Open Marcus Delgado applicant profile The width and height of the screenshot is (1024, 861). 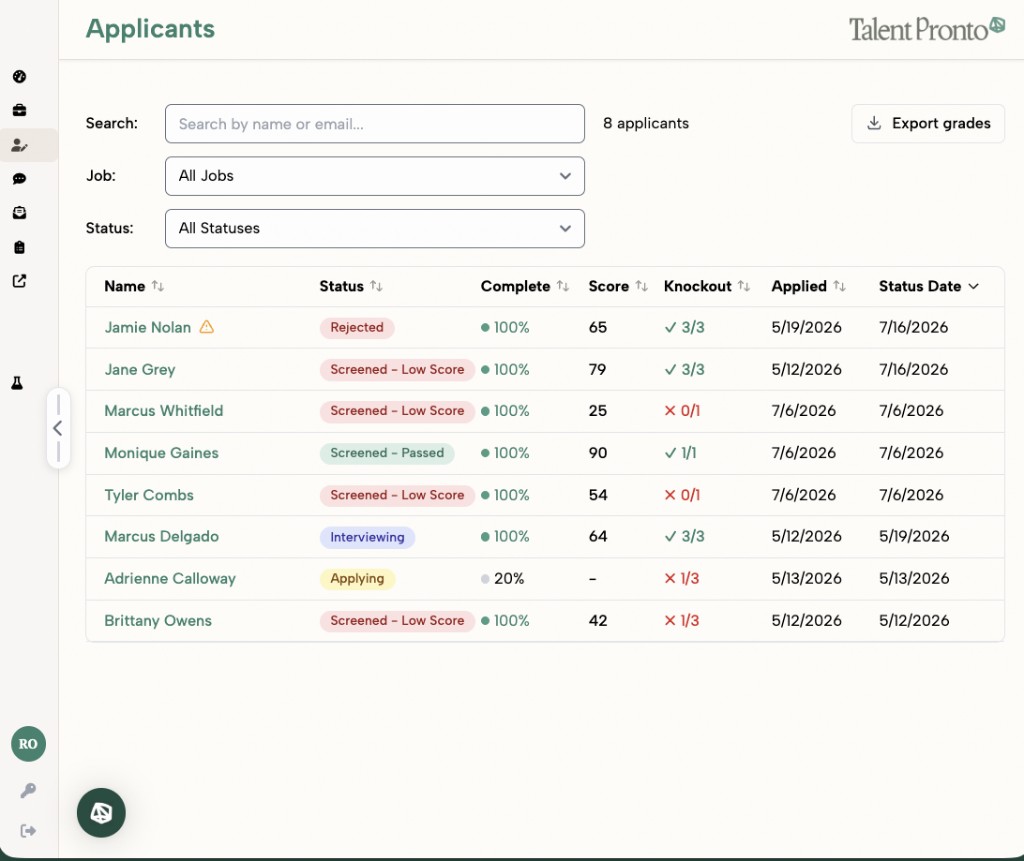[x=161, y=536]
